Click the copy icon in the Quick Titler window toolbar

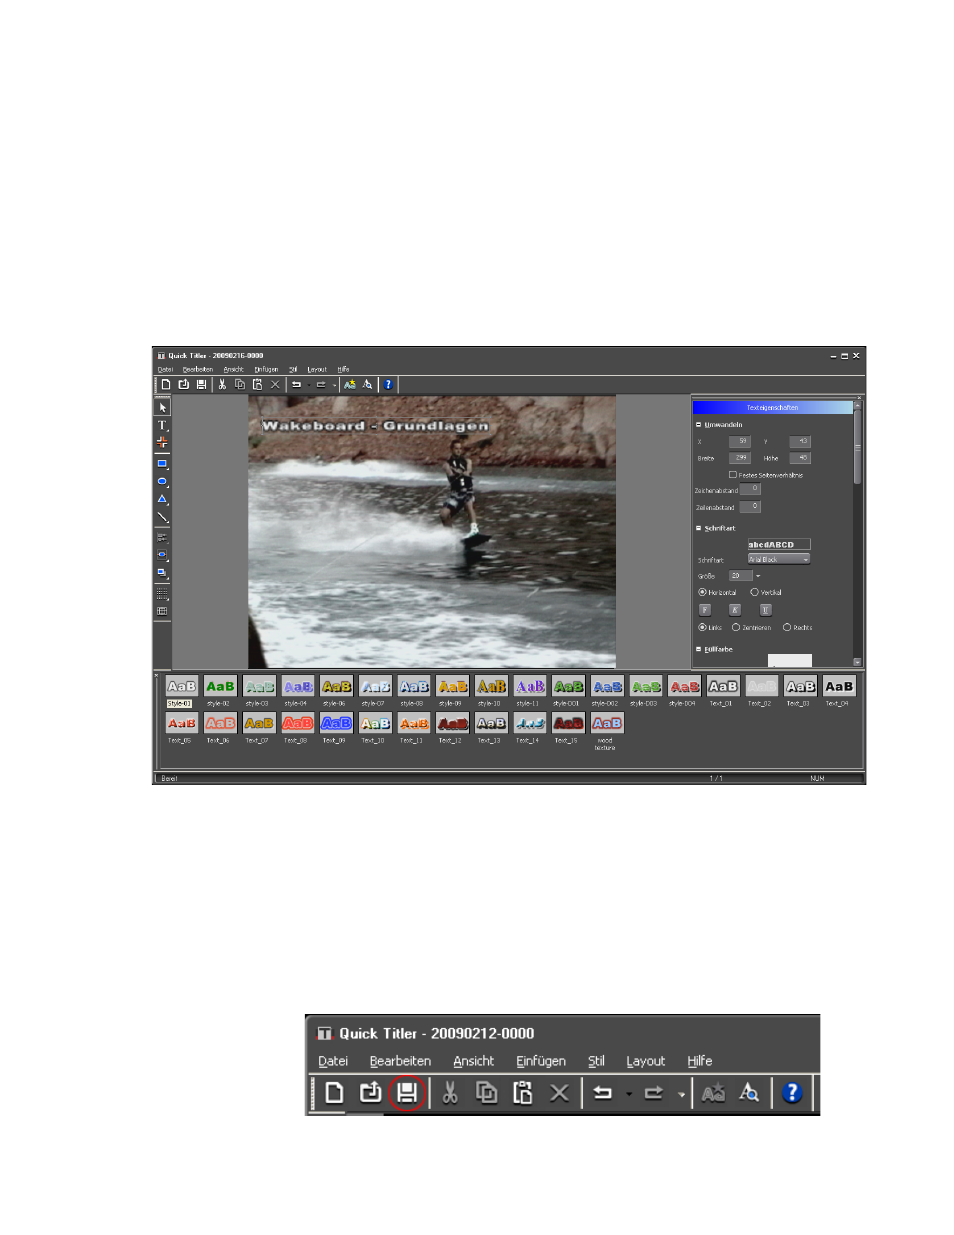pos(240,384)
